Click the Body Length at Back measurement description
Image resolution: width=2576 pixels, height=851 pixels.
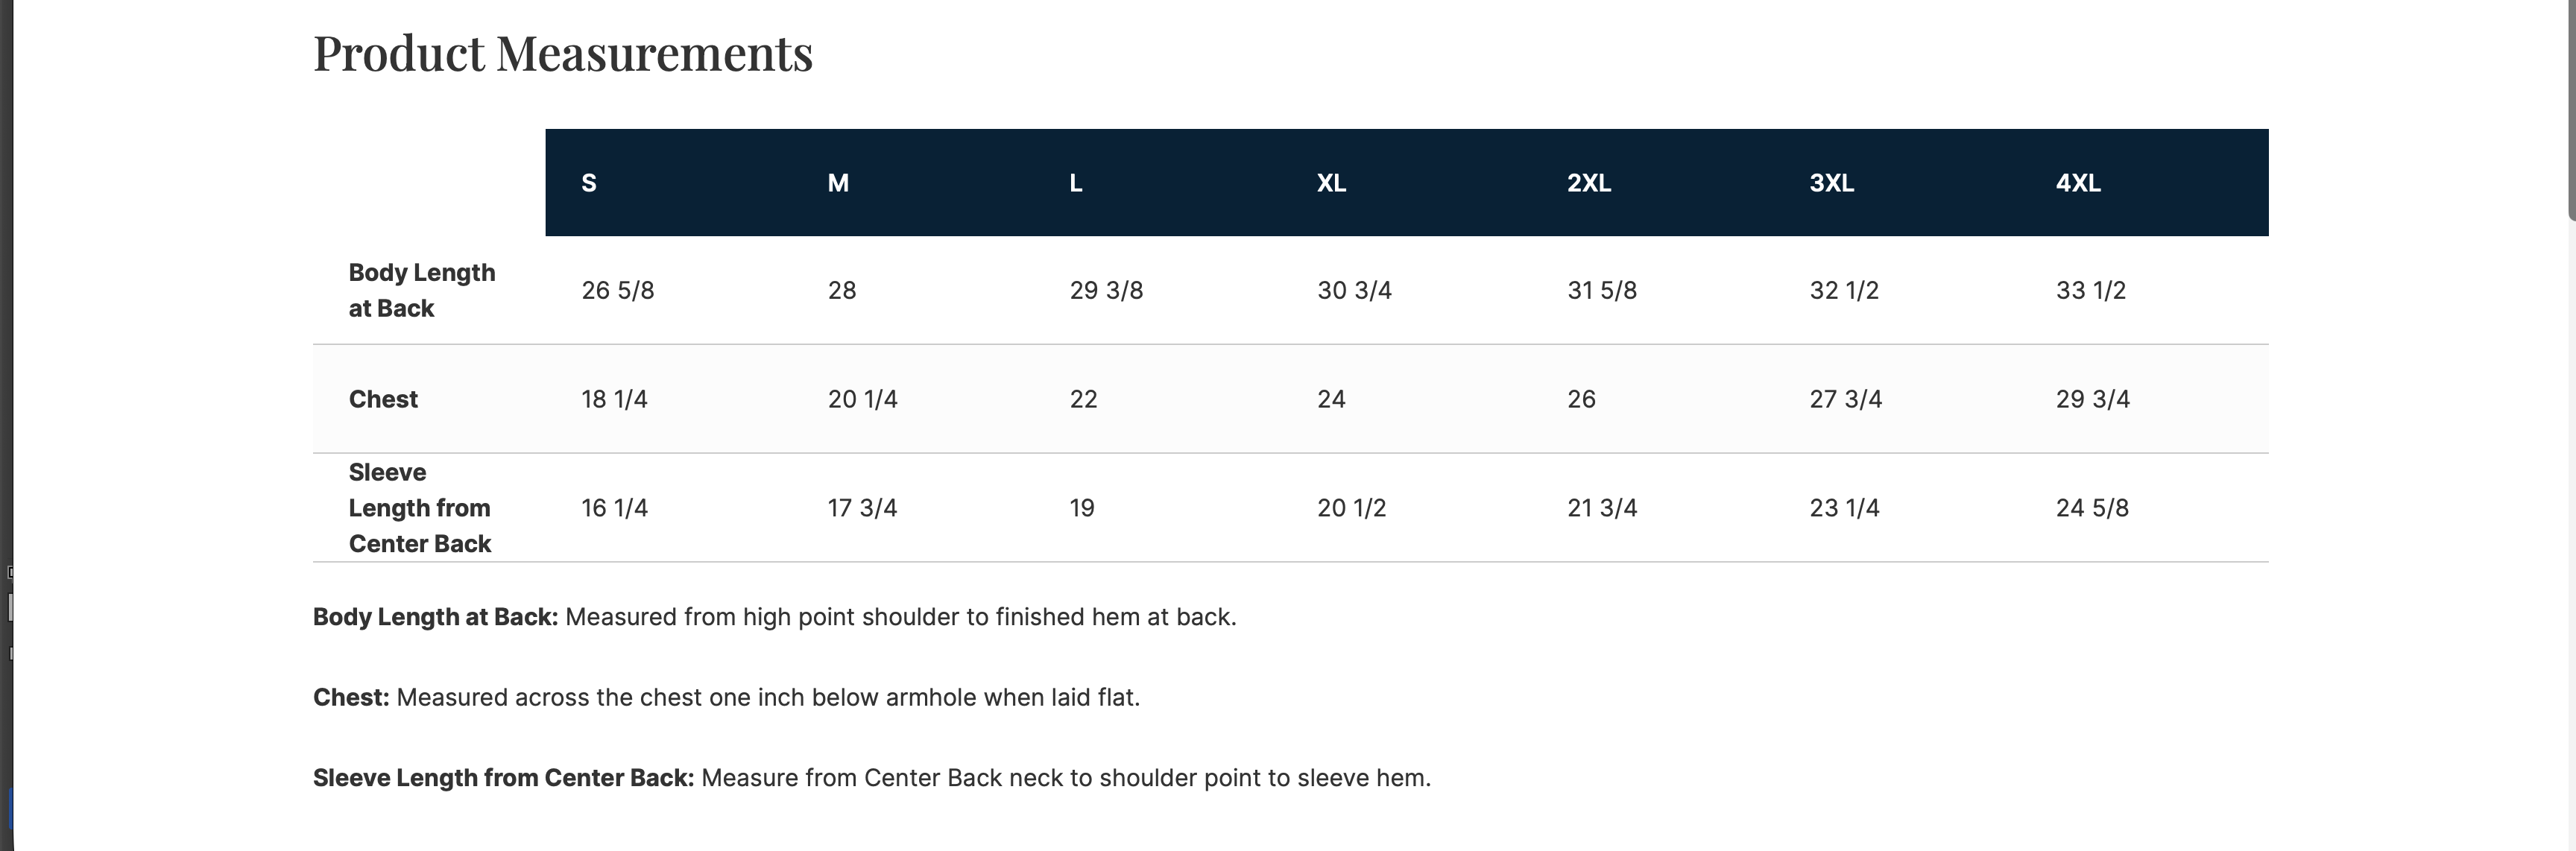774,617
